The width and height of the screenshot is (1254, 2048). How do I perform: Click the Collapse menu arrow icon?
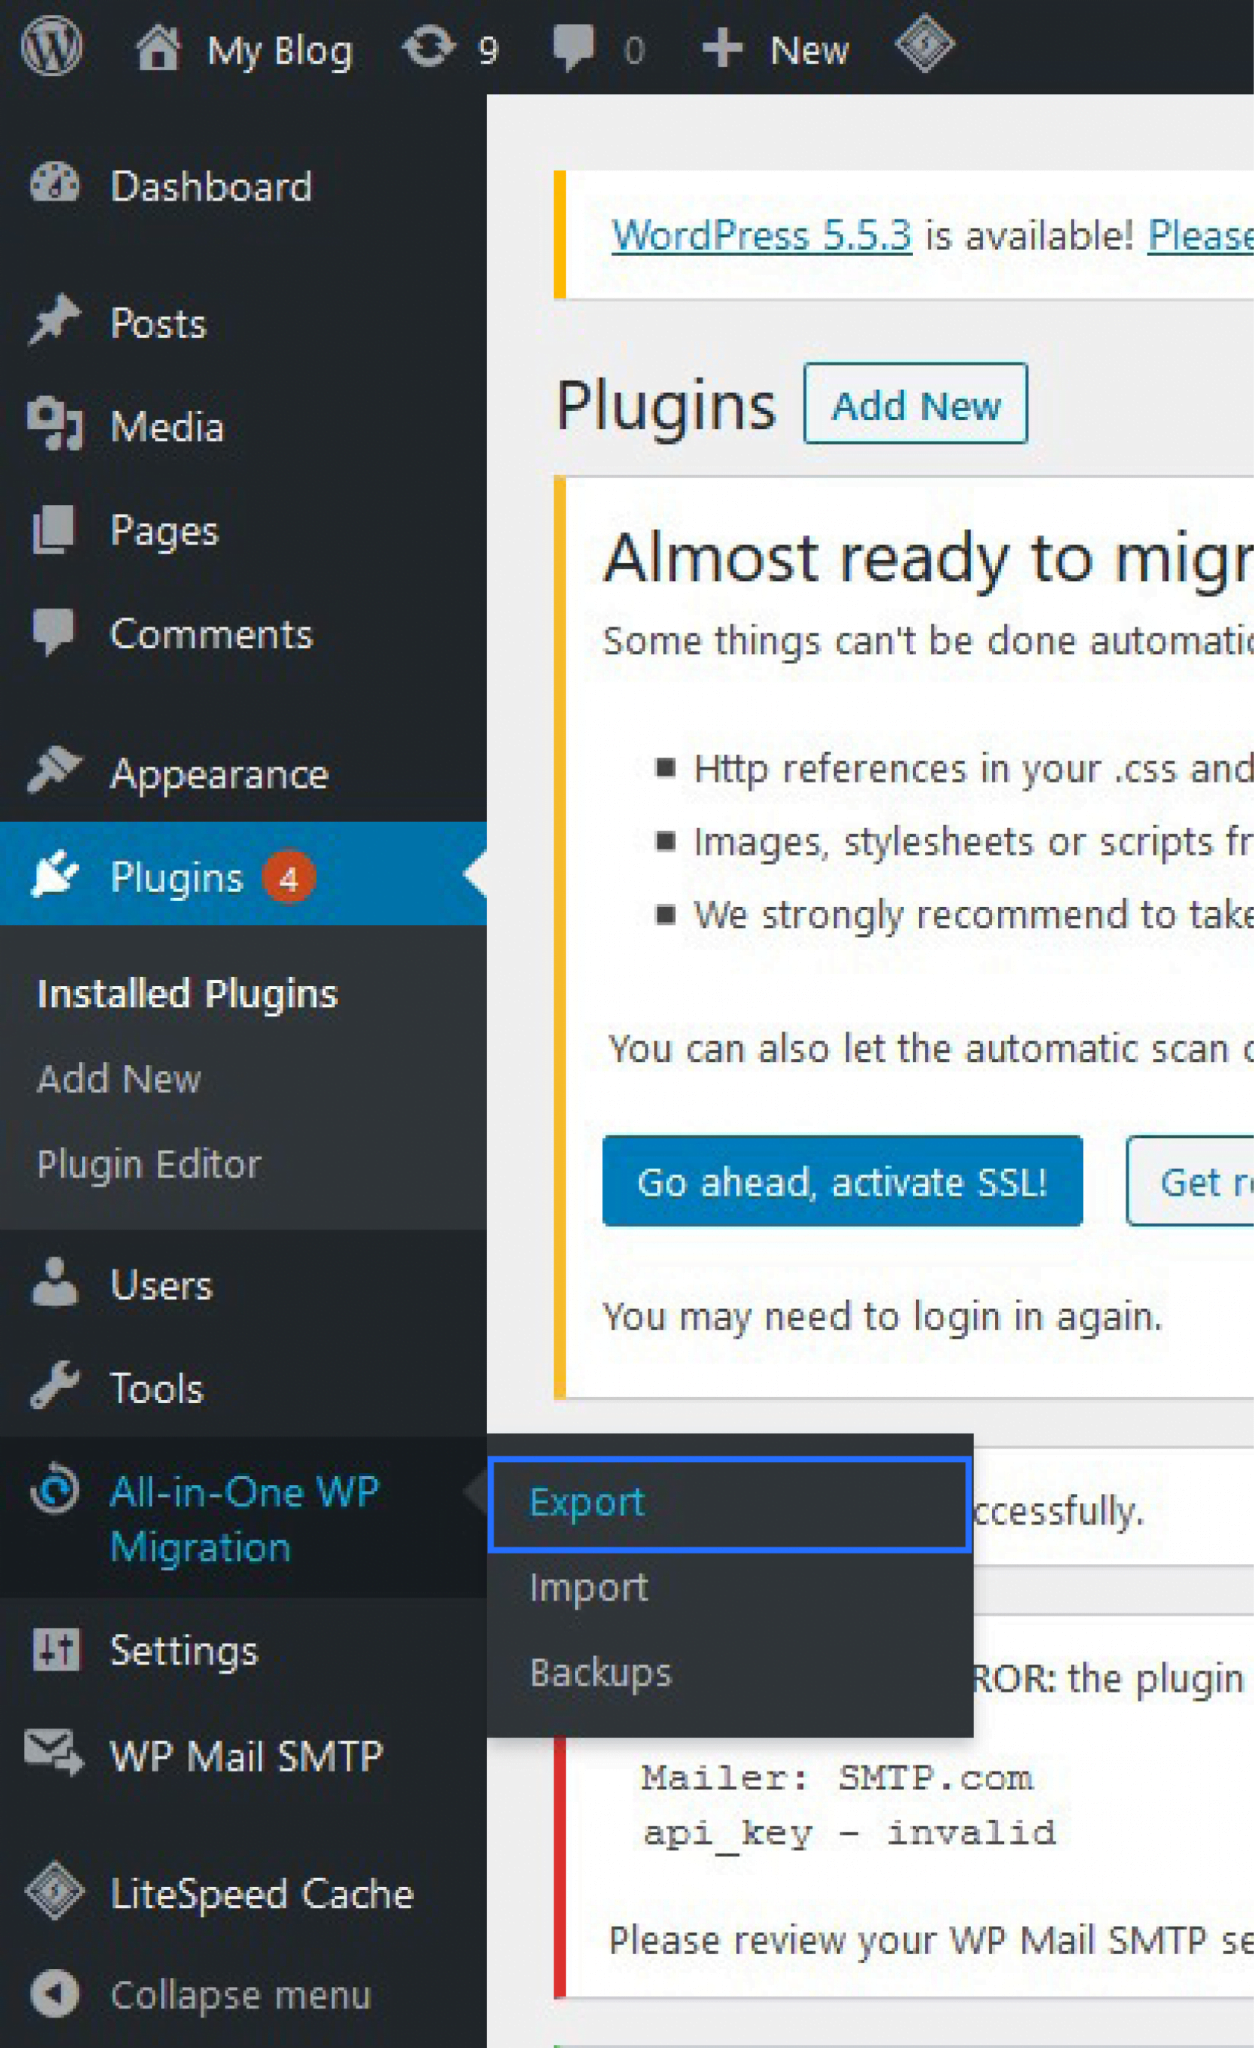click(x=54, y=1994)
